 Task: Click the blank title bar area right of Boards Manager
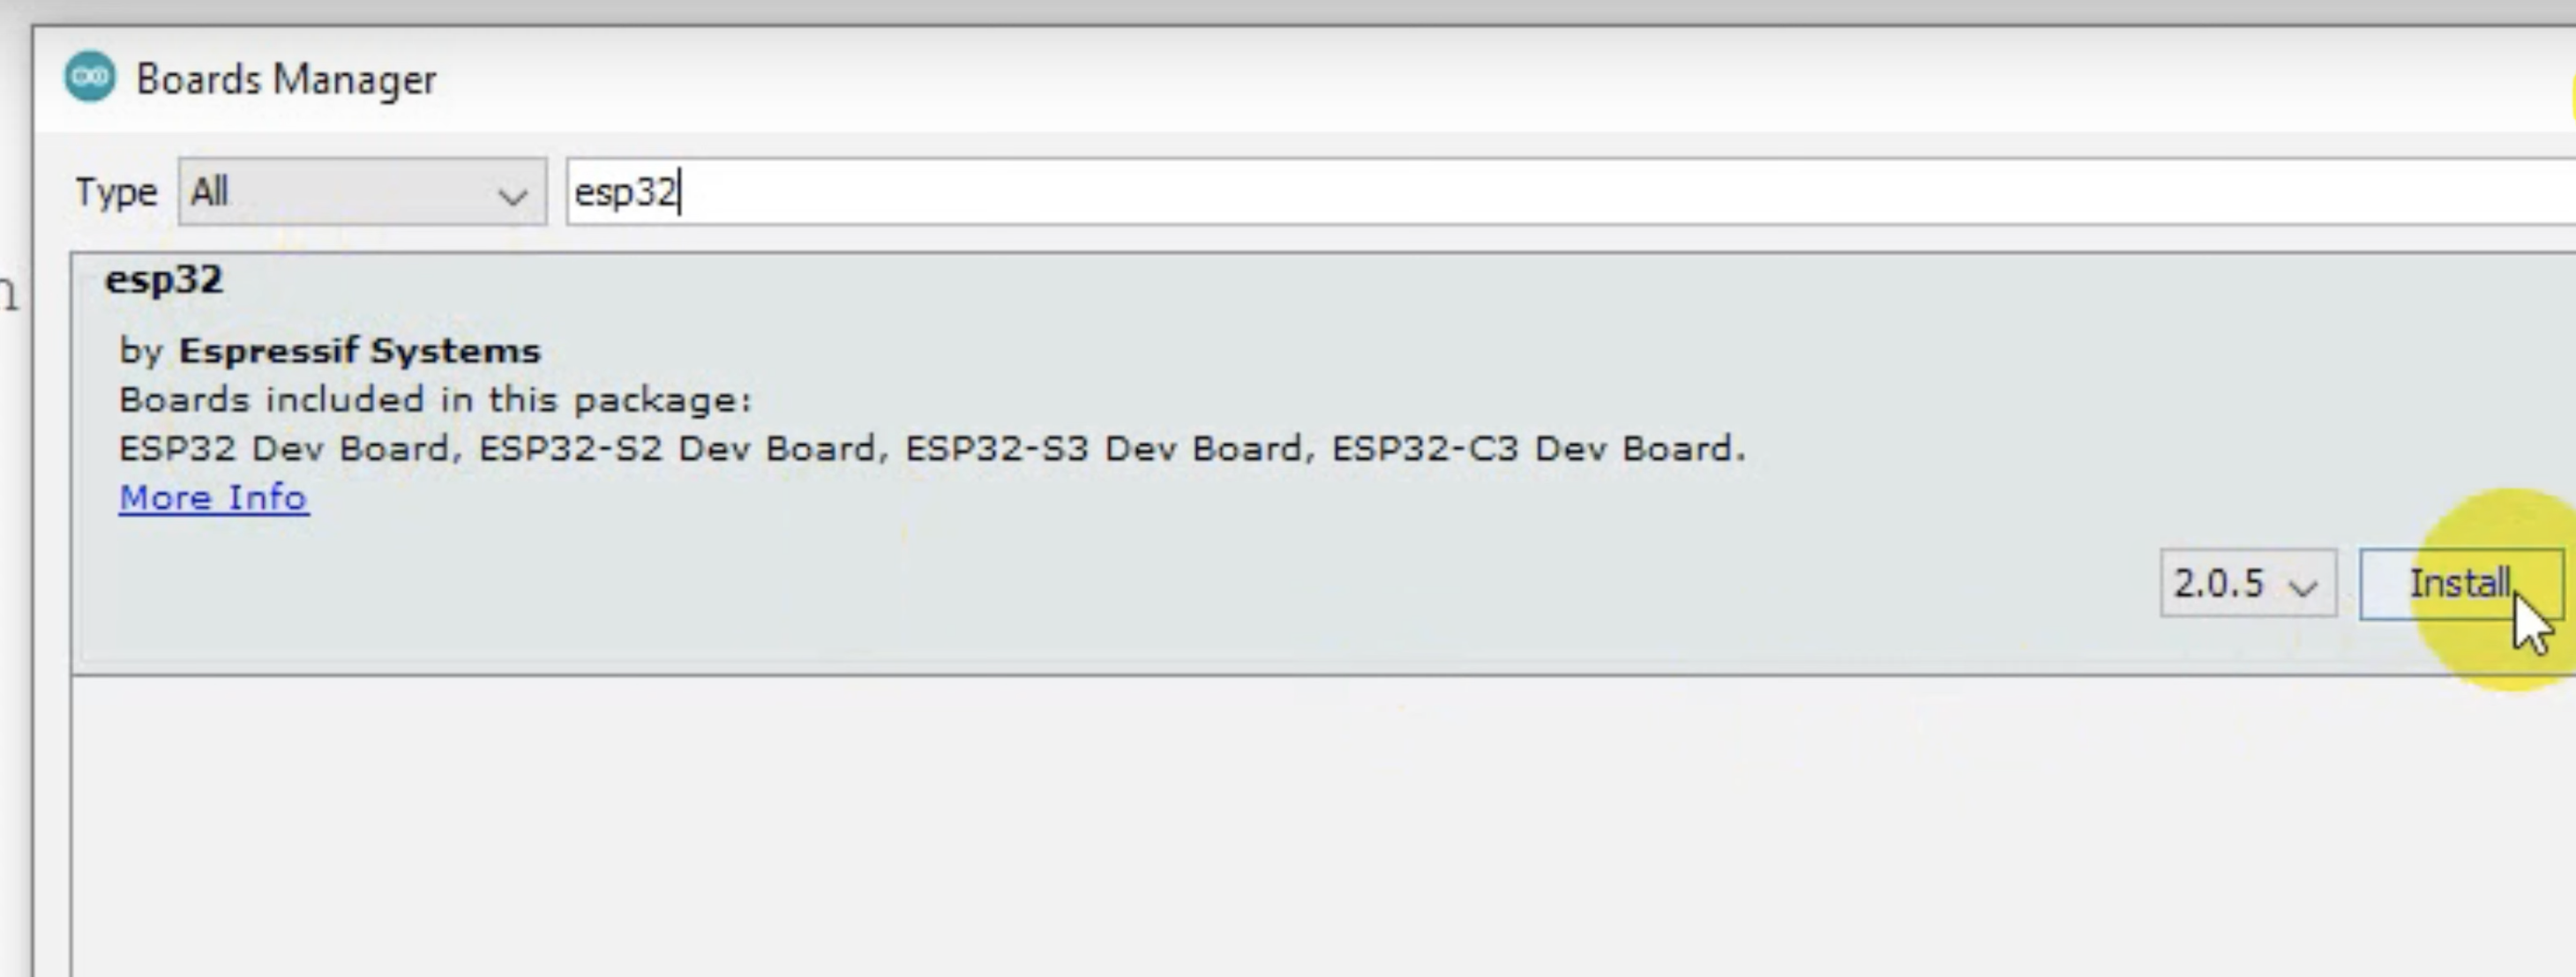1500,79
